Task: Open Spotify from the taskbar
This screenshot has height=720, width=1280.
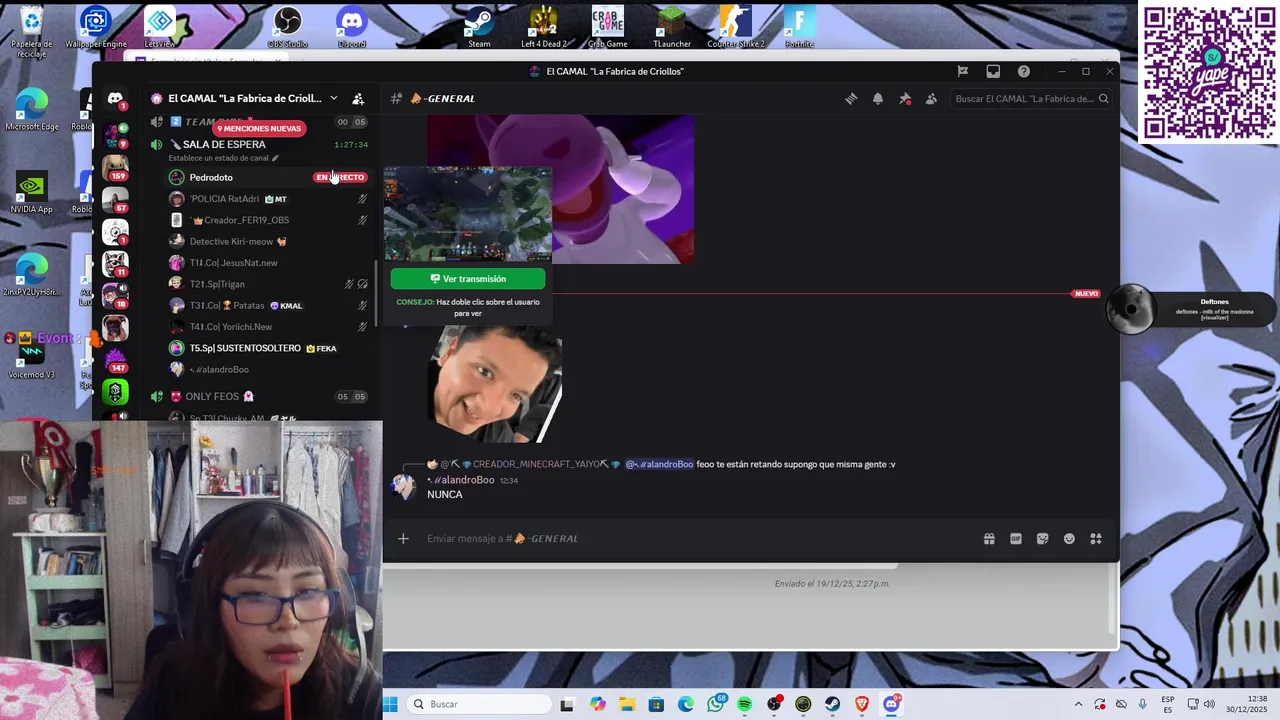Action: tap(744, 704)
